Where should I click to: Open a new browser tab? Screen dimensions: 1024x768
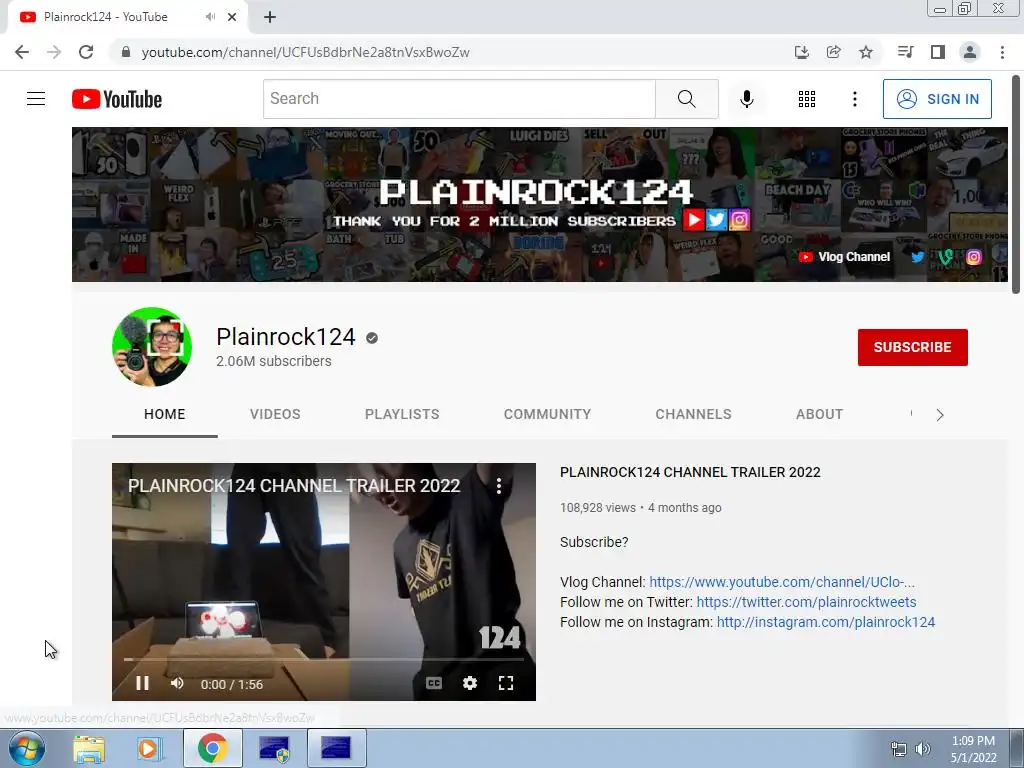pyautogui.click(x=270, y=18)
